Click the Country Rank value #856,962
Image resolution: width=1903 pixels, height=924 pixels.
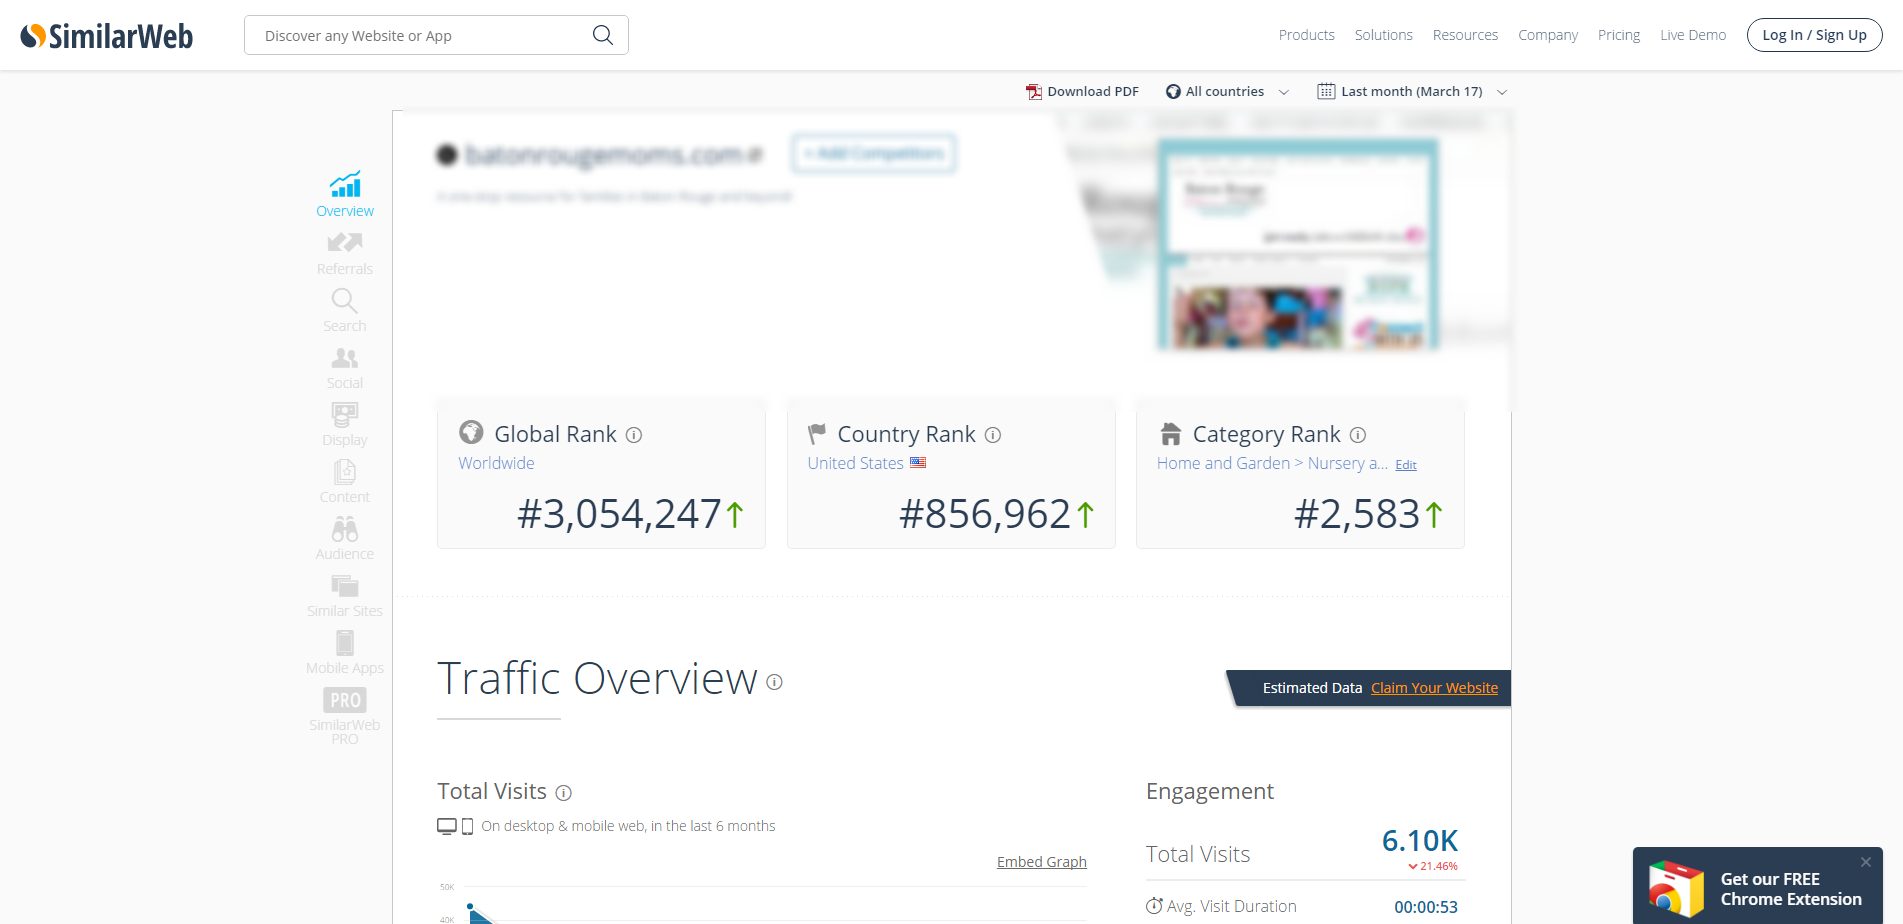[985, 514]
